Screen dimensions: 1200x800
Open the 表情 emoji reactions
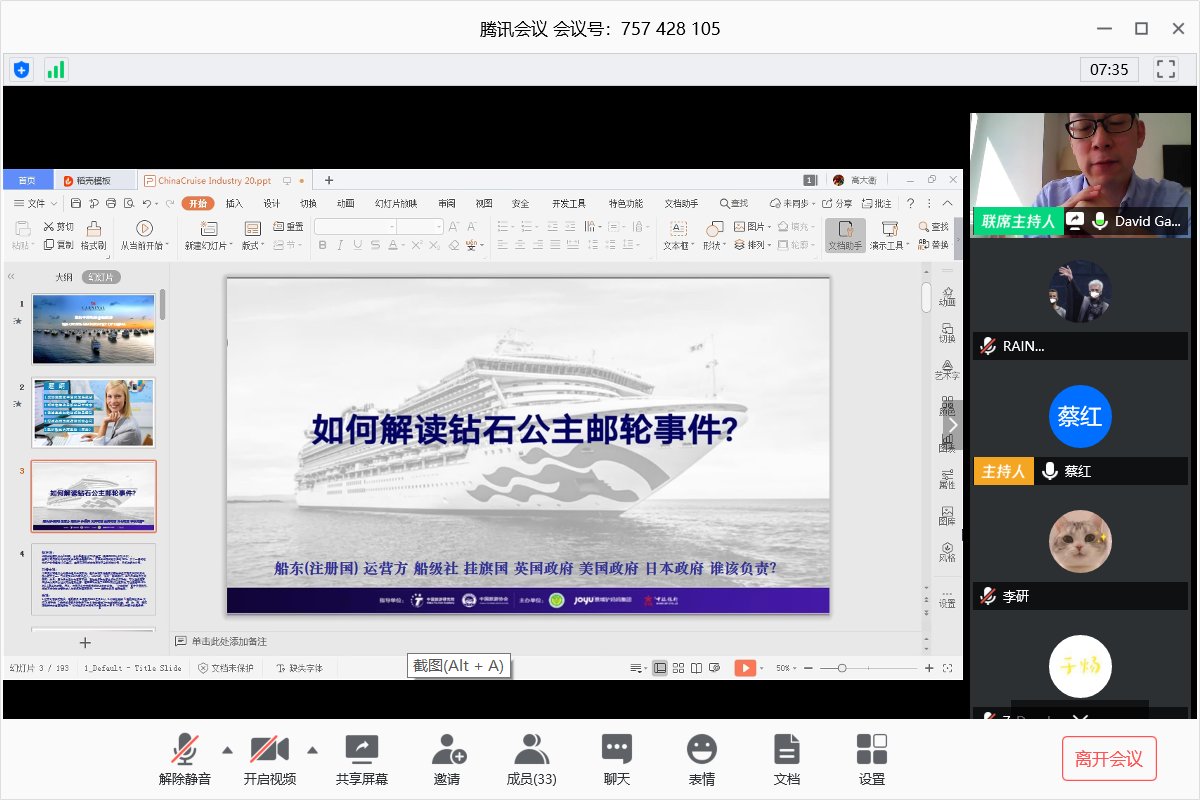click(702, 759)
